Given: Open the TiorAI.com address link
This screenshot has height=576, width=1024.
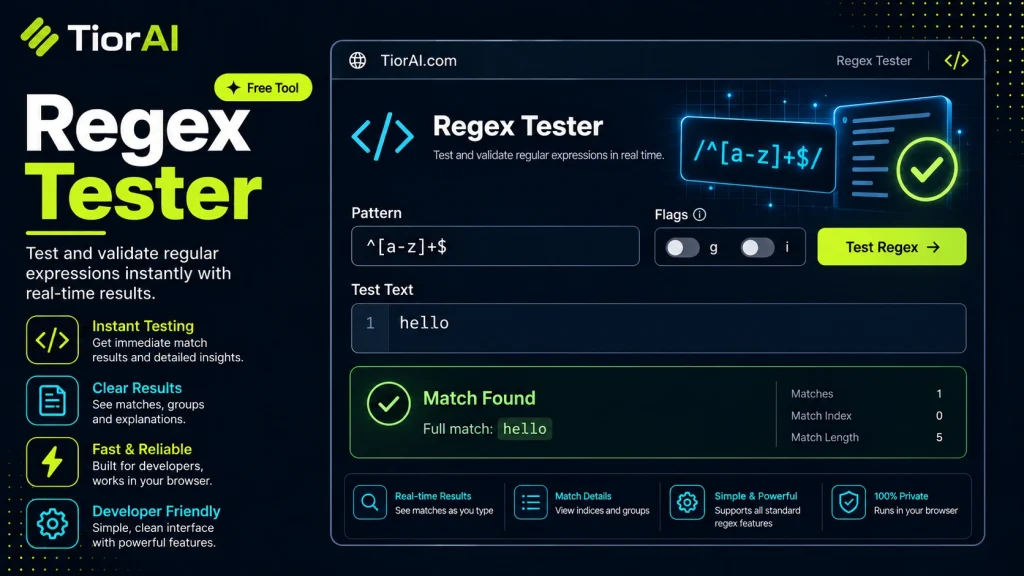Looking at the screenshot, I should pos(419,61).
